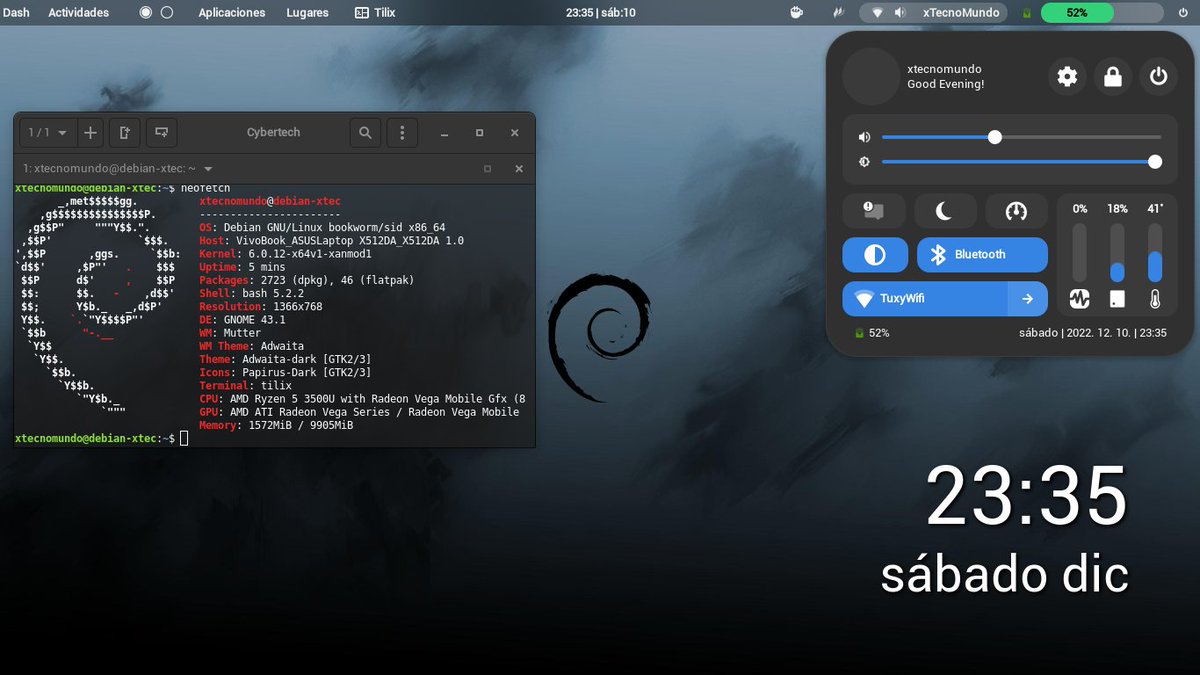Viewport: 1200px width, 675px height.
Task: Lock the screen with padlock button
Action: click(1112, 76)
